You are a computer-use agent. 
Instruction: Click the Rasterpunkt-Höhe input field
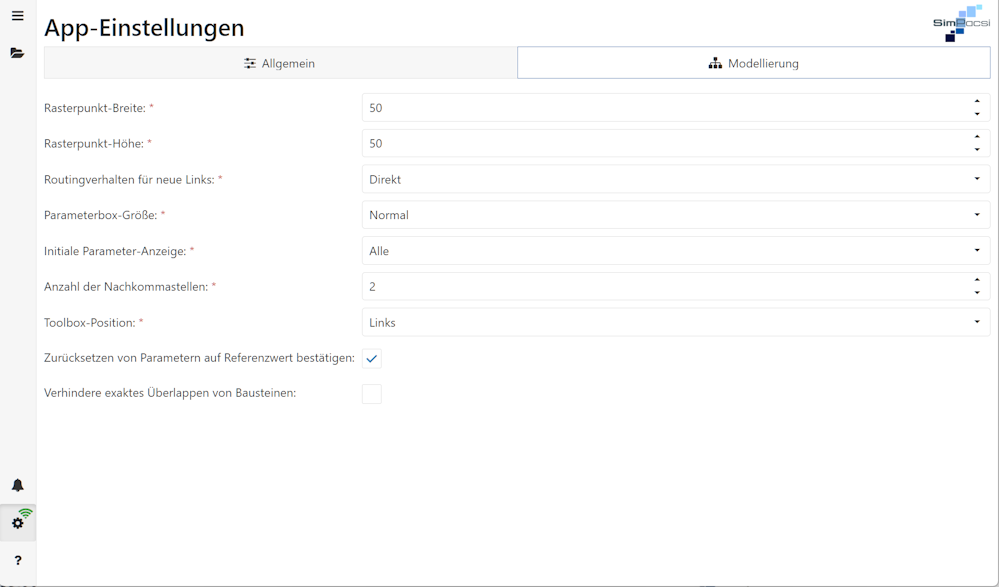(600, 142)
